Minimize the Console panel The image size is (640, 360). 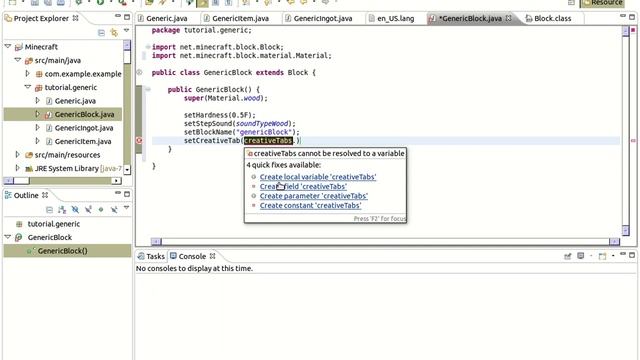tap(622, 254)
